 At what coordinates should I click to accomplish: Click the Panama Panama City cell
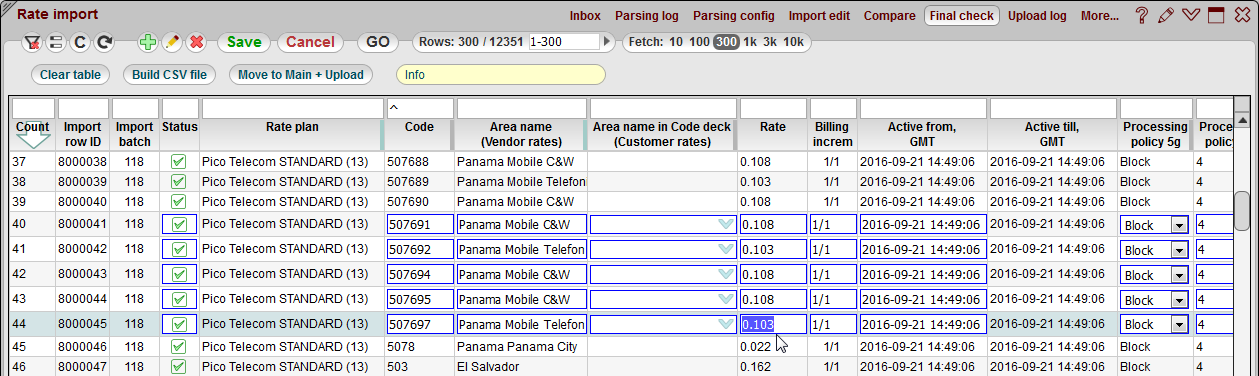(x=521, y=346)
